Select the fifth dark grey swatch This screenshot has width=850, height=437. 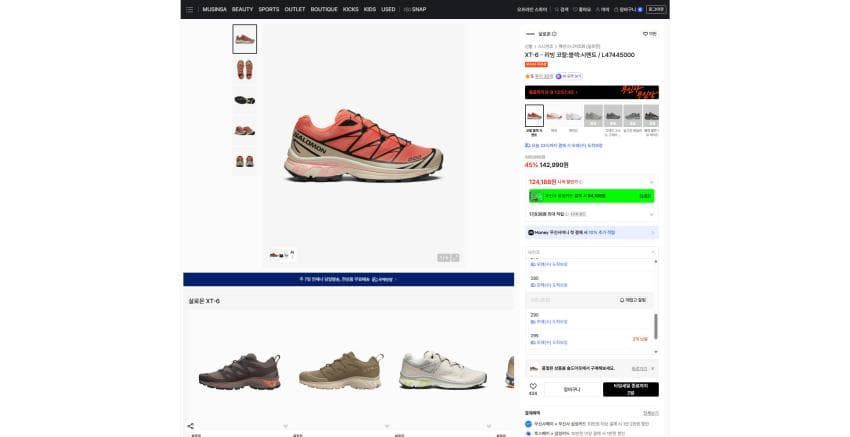point(613,116)
